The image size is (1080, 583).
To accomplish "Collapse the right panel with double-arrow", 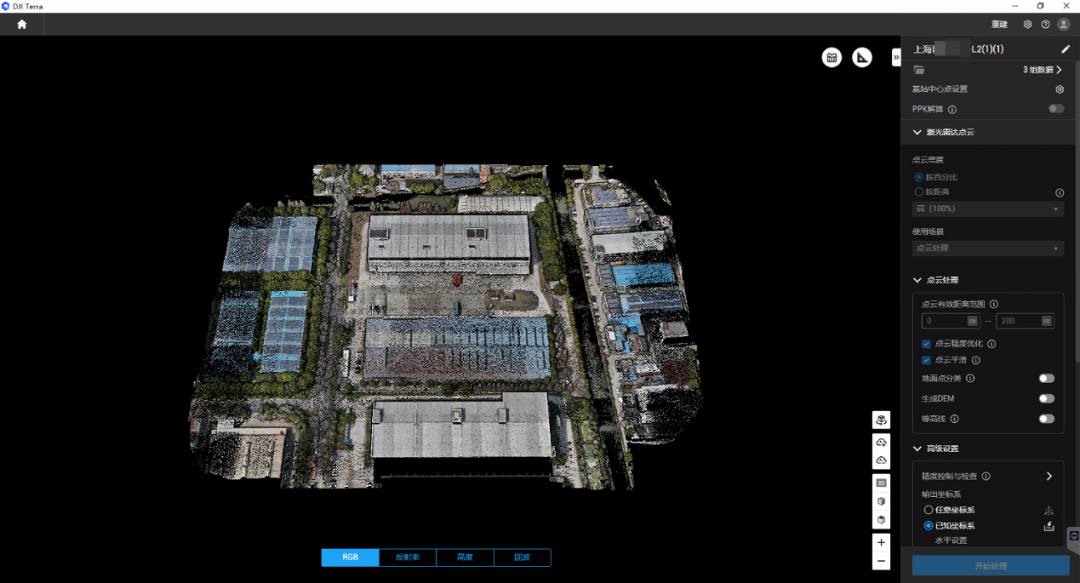I will click(x=896, y=57).
